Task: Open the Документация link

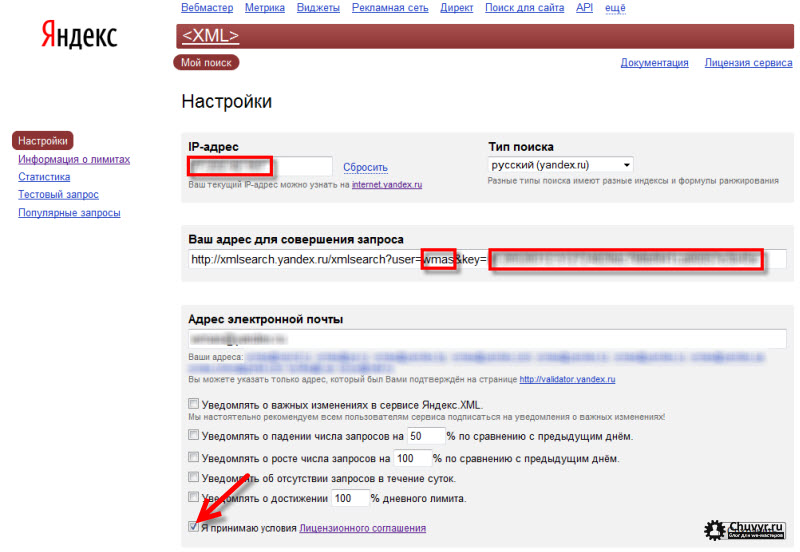Action: [654, 62]
